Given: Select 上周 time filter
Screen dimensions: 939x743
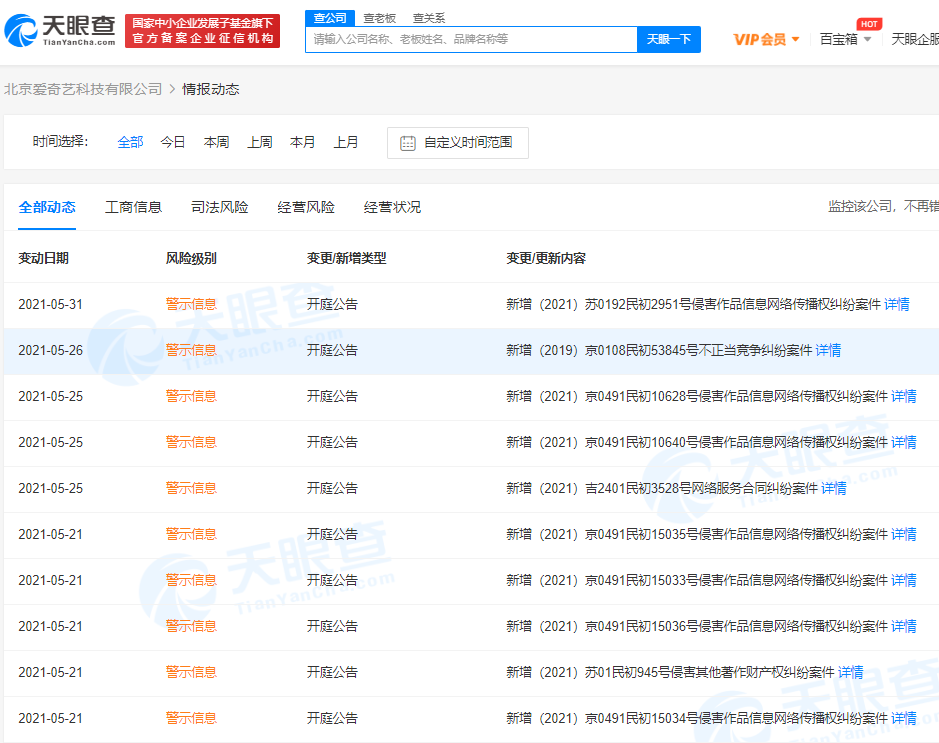Looking at the screenshot, I should [x=260, y=142].
